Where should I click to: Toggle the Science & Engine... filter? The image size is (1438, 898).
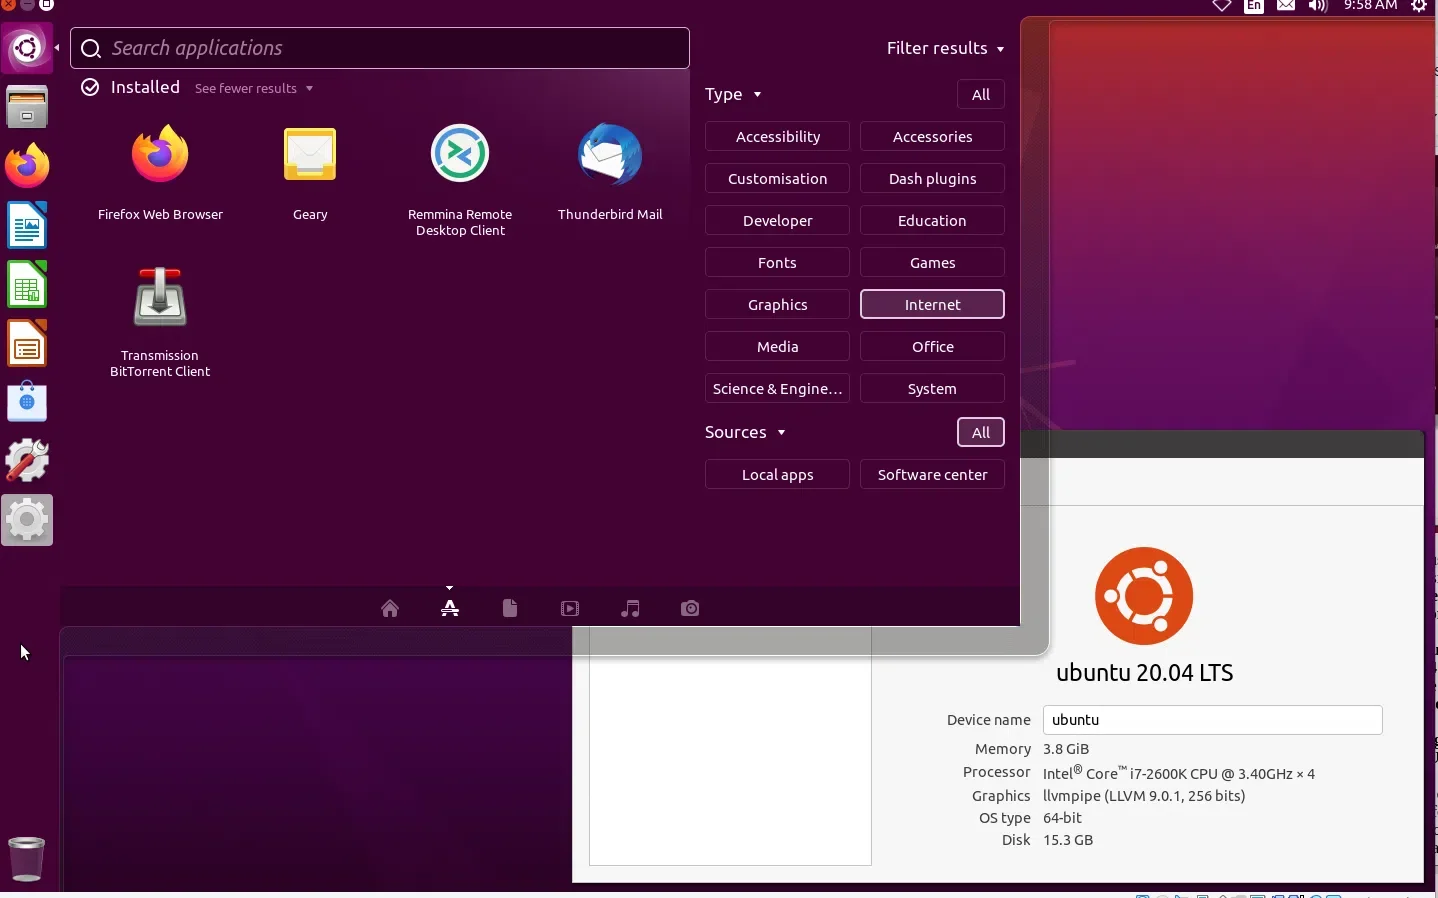pyautogui.click(x=778, y=389)
